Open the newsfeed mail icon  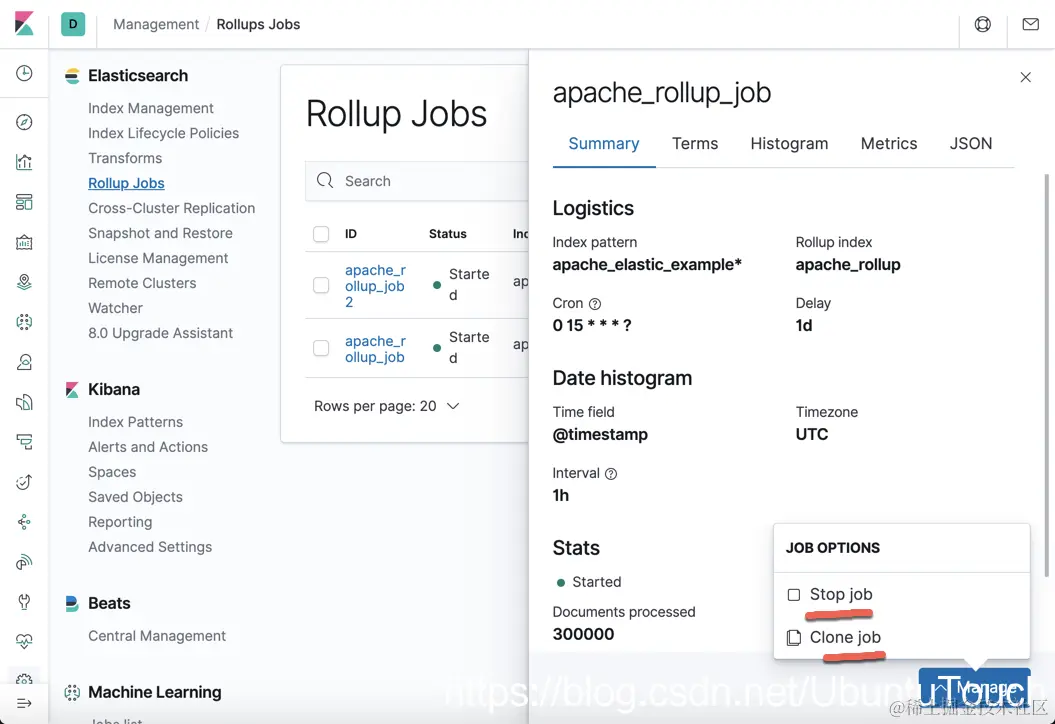(x=1031, y=24)
